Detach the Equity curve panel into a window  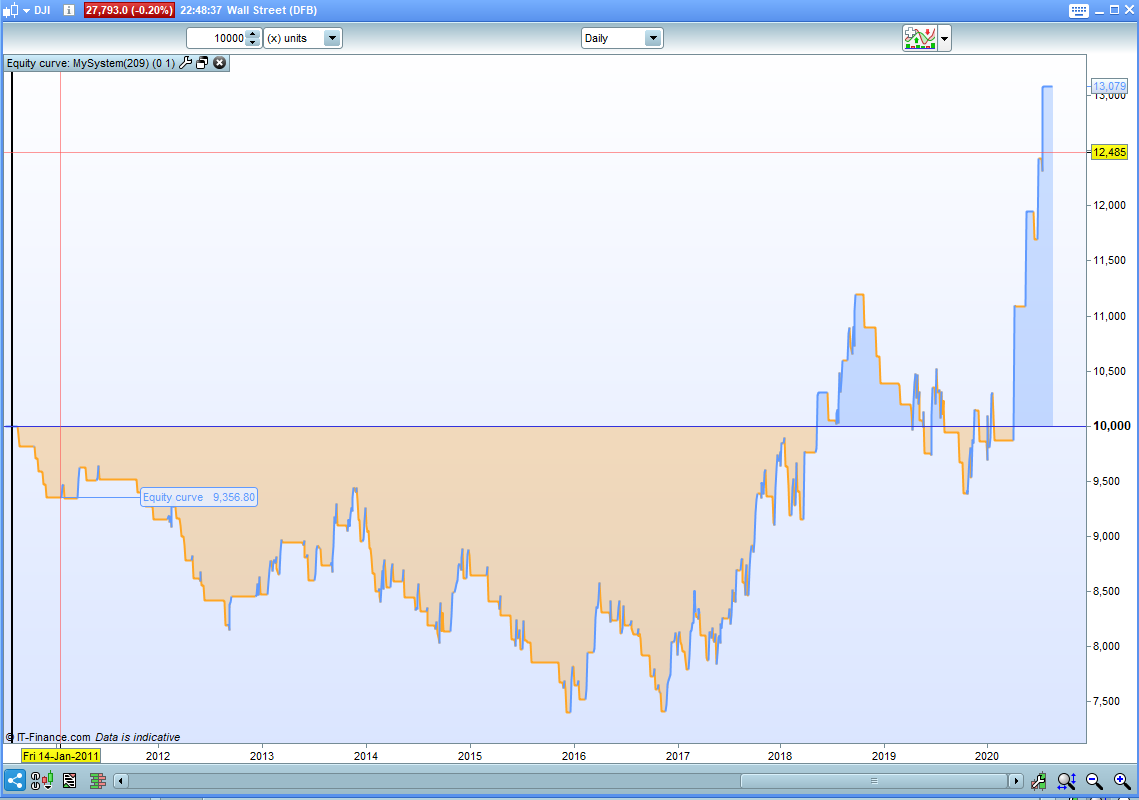click(202, 63)
